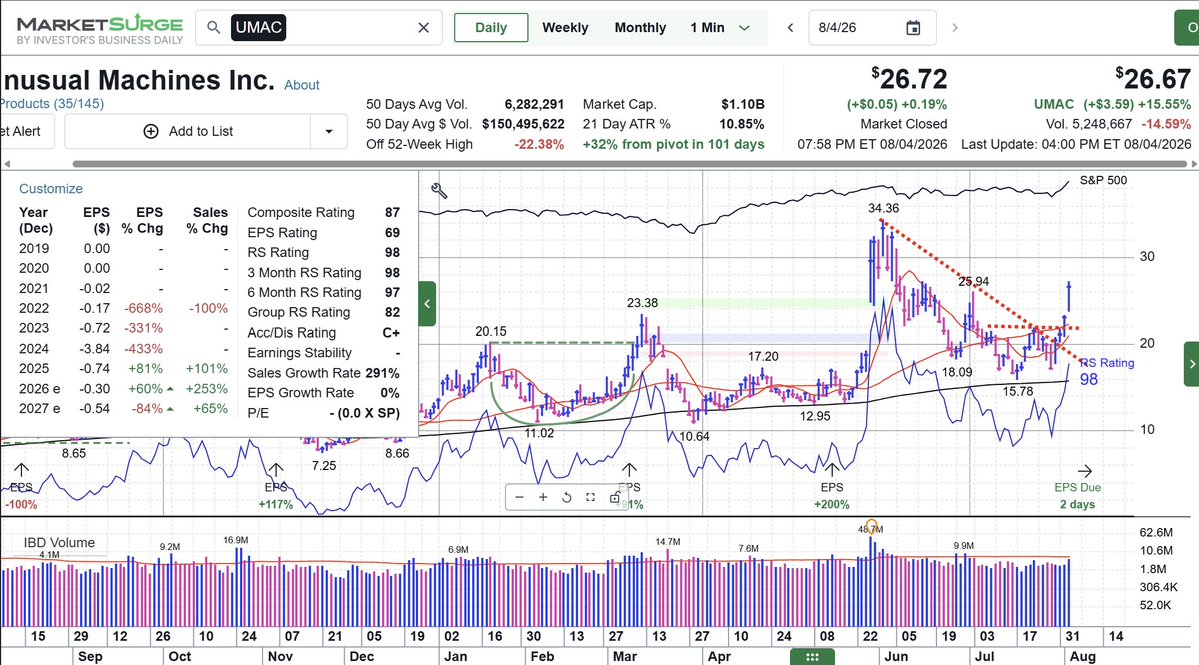Switch to the Monthly chart
Screen dimensions: 1199x665
[640, 28]
